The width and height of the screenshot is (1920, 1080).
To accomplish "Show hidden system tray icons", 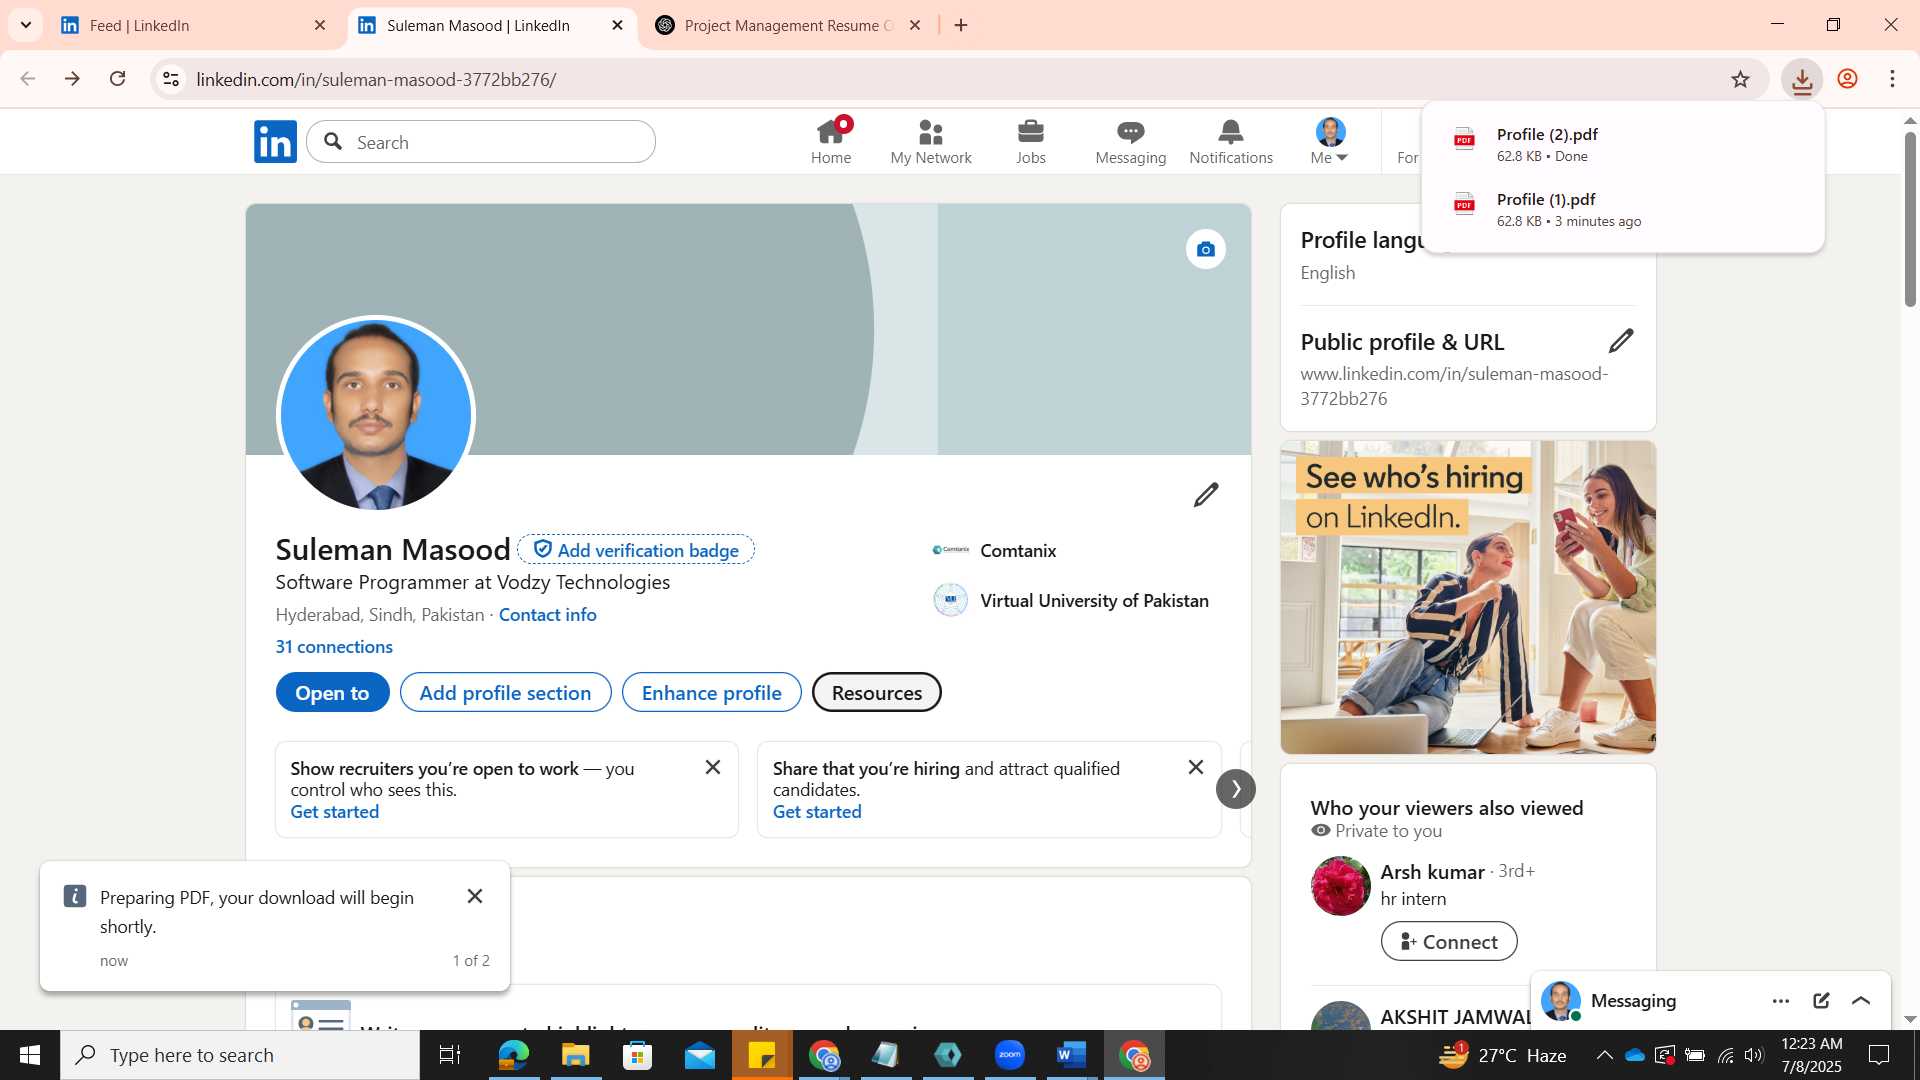I will 1604,1055.
